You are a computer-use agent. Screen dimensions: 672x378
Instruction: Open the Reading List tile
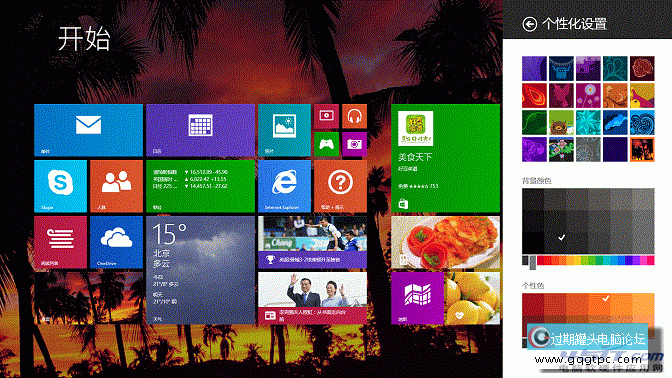click(60, 242)
